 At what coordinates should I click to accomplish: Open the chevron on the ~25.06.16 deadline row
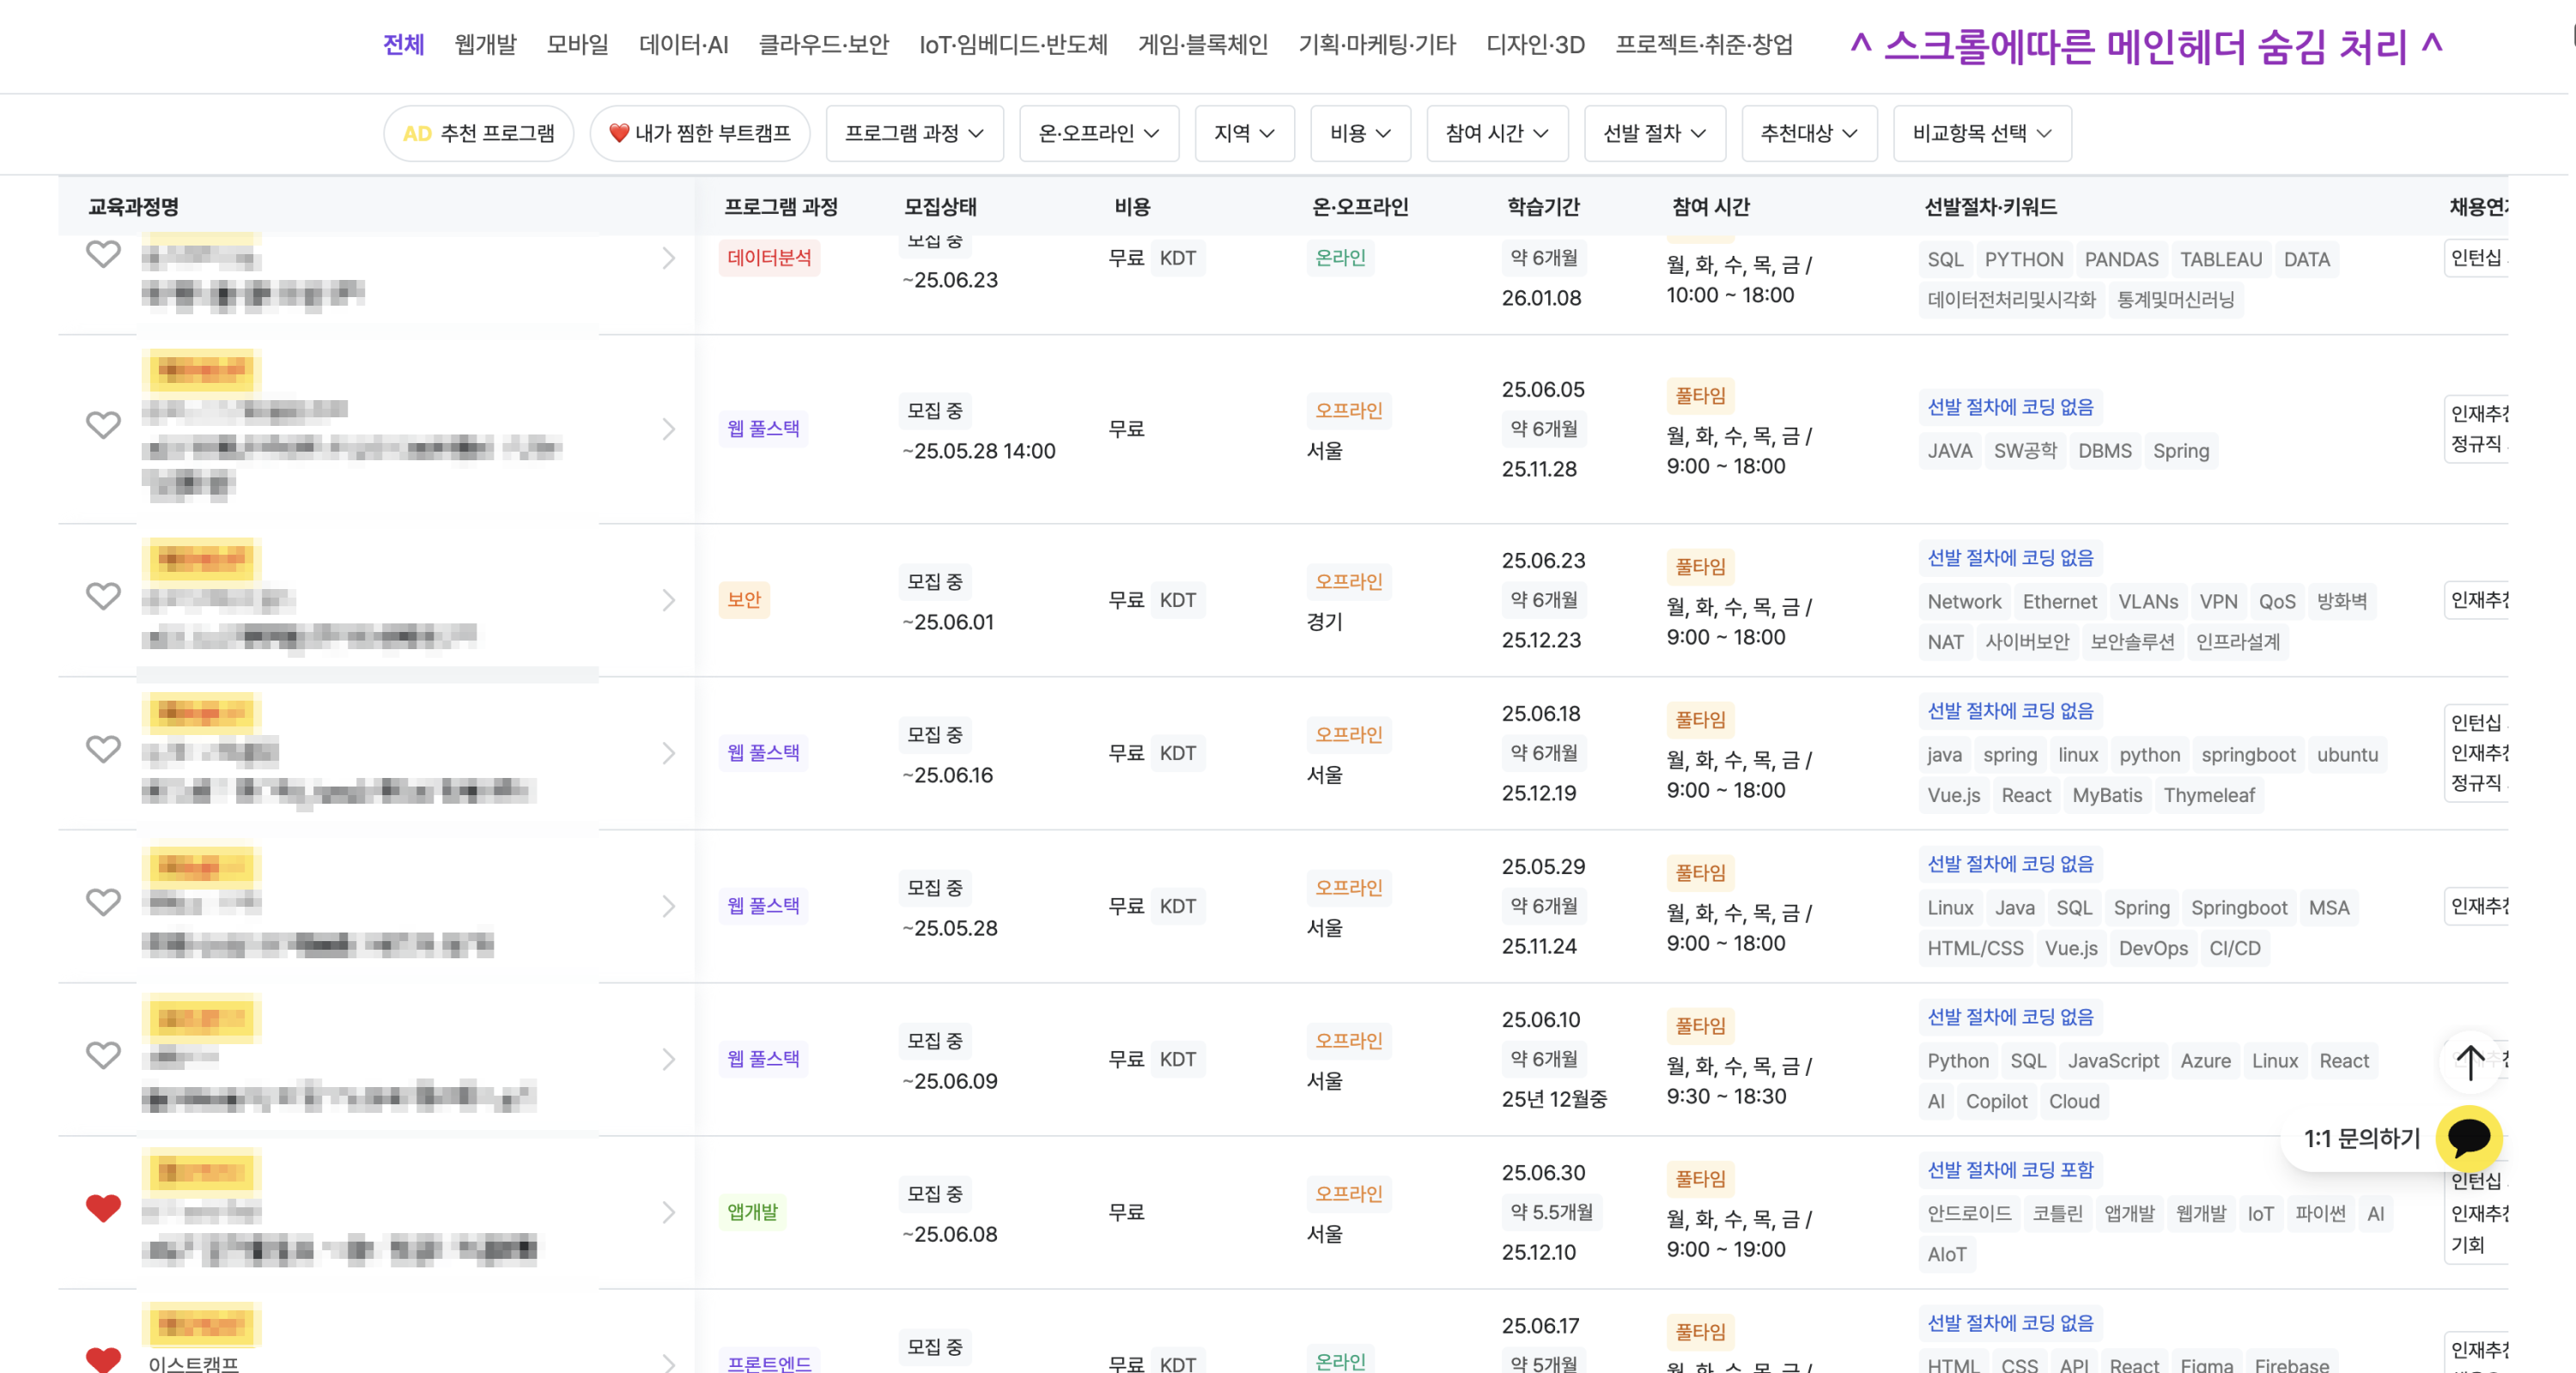[x=668, y=753]
